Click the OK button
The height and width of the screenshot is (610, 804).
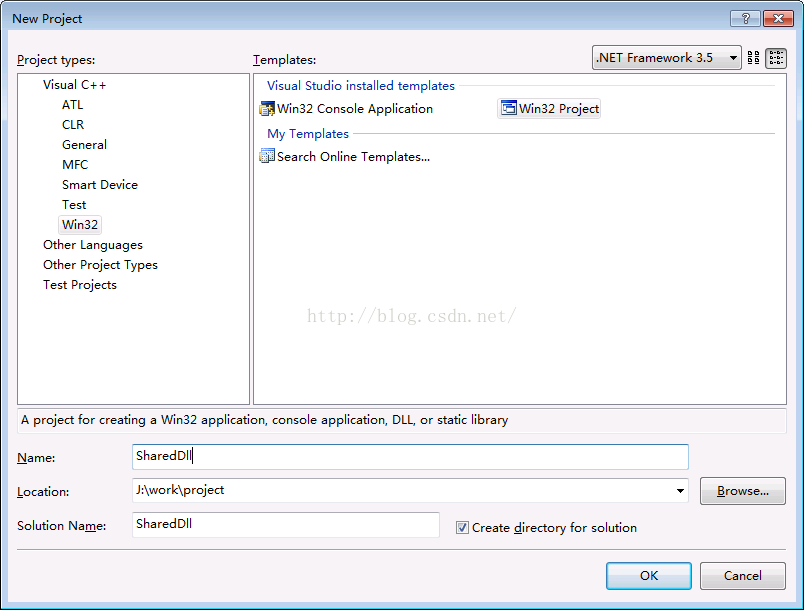[649, 576]
